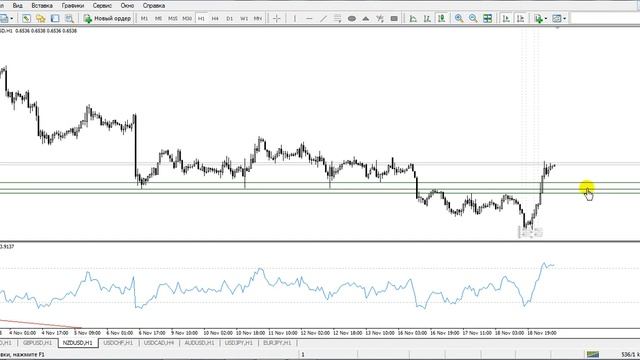Toggle the Navigator panel icon

coord(55,18)
